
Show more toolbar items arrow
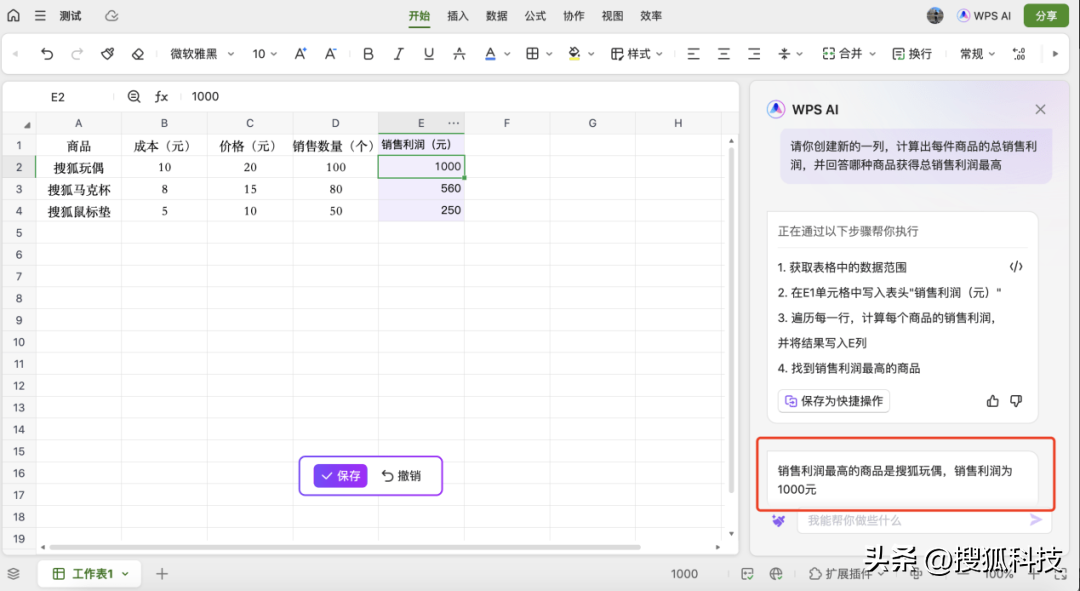(x=1055, y=54)
